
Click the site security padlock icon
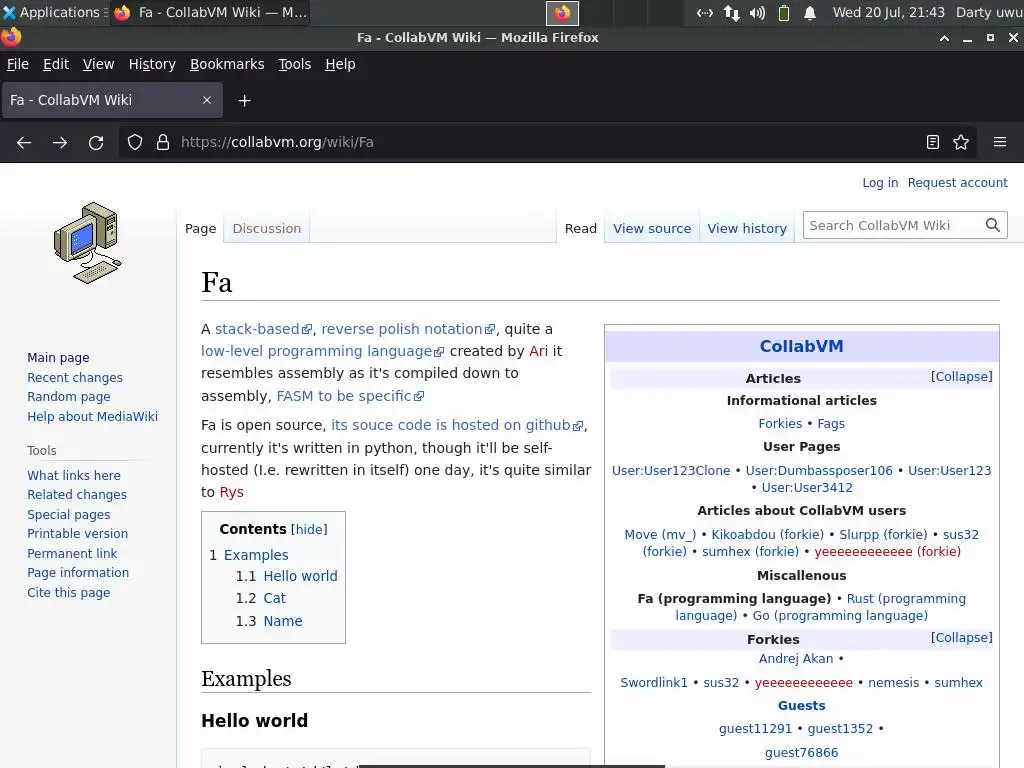coord(163,142)
